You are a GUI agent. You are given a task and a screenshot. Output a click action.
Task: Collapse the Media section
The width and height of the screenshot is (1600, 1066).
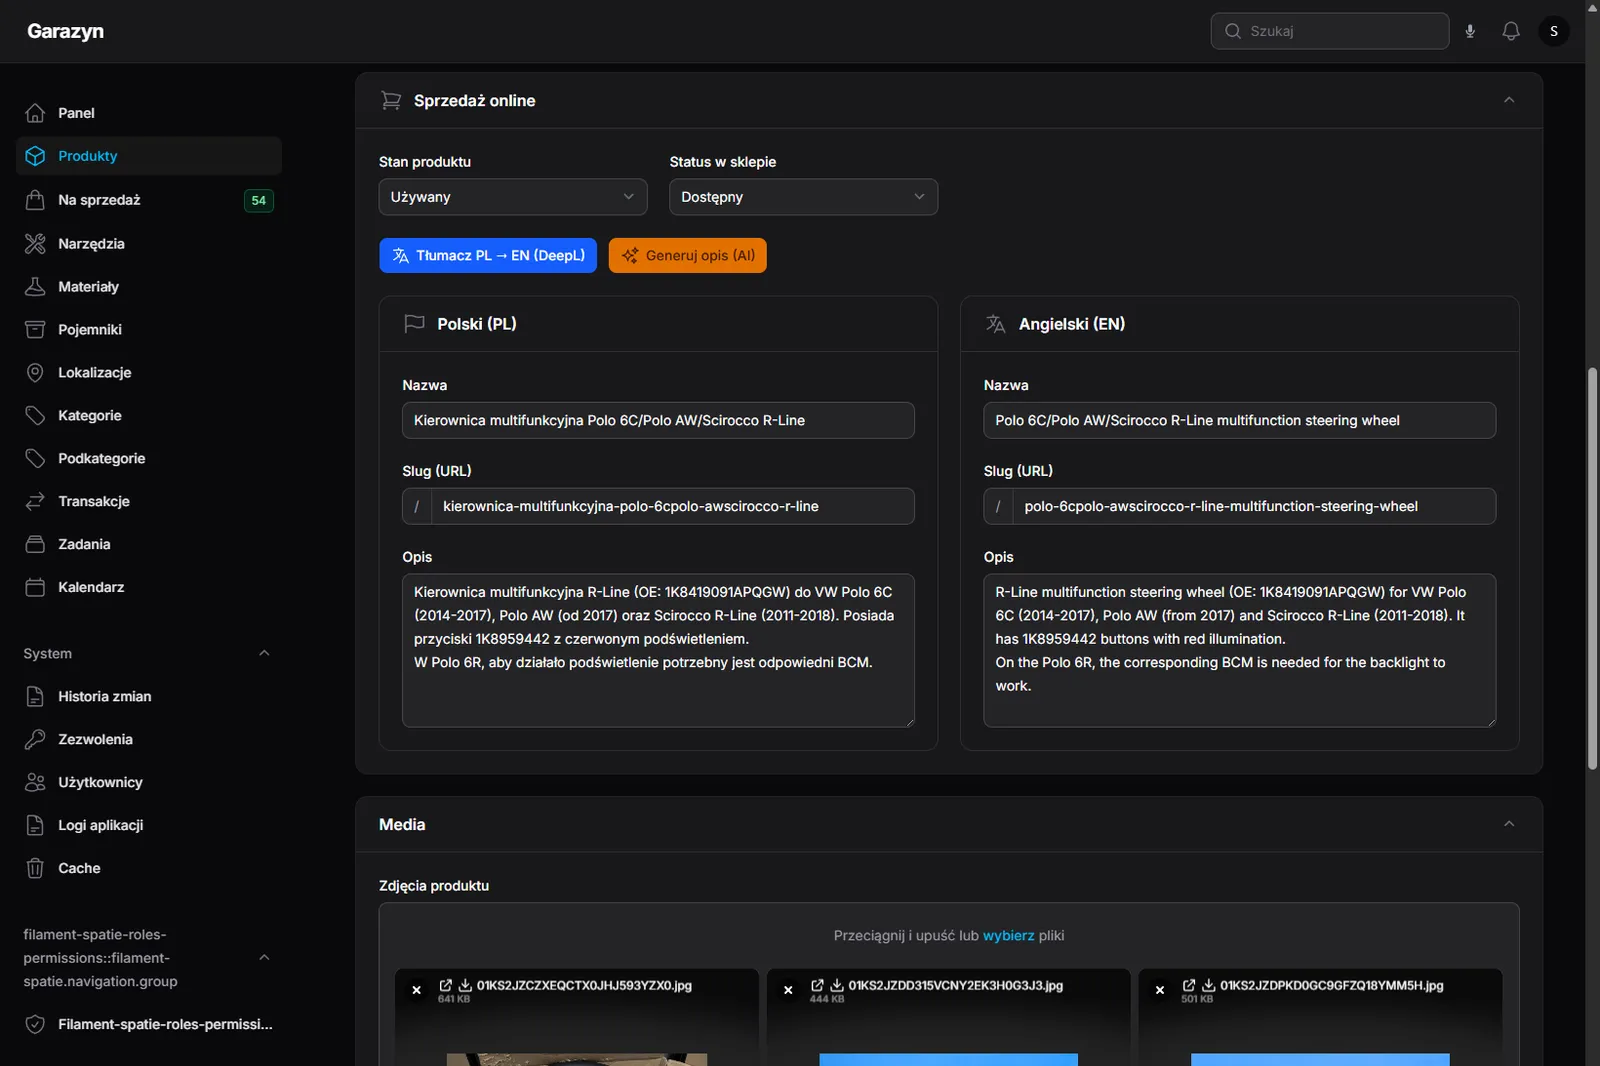pyautogui.click(x=1509, y=824)
